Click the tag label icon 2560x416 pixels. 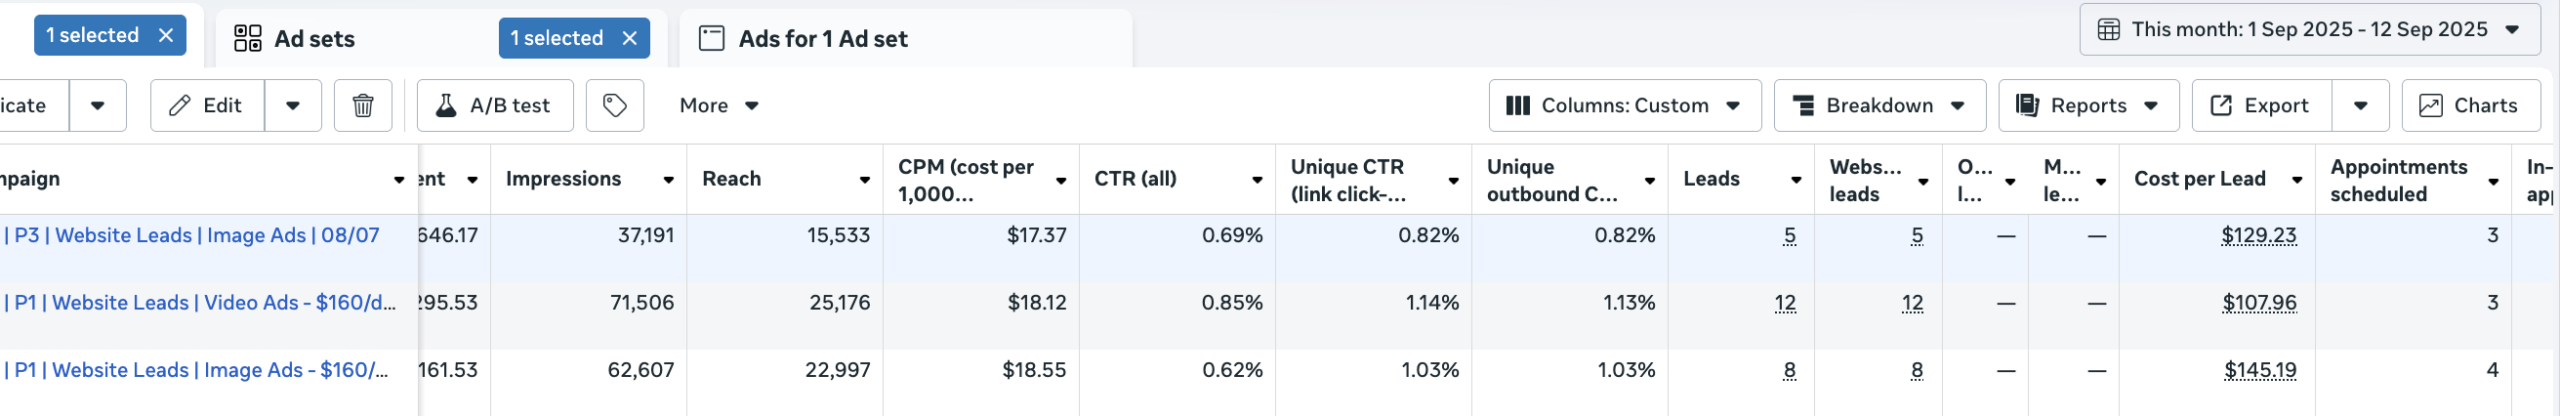pyautogui.click(x=615, y=105)
